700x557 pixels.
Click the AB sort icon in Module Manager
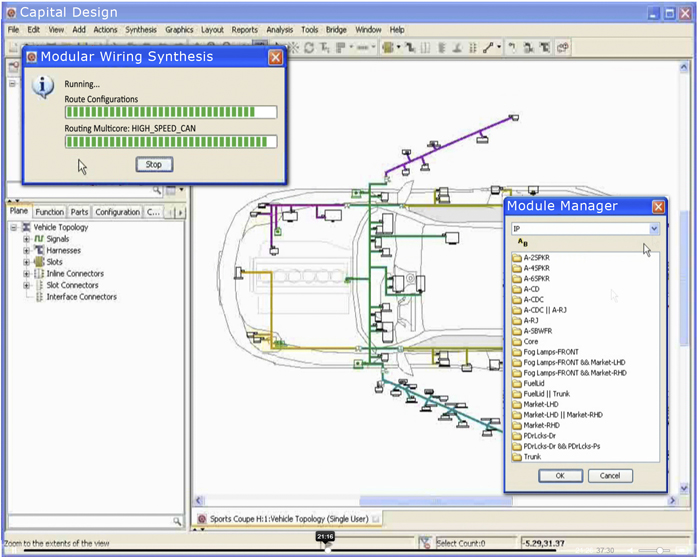coord(523,242)
